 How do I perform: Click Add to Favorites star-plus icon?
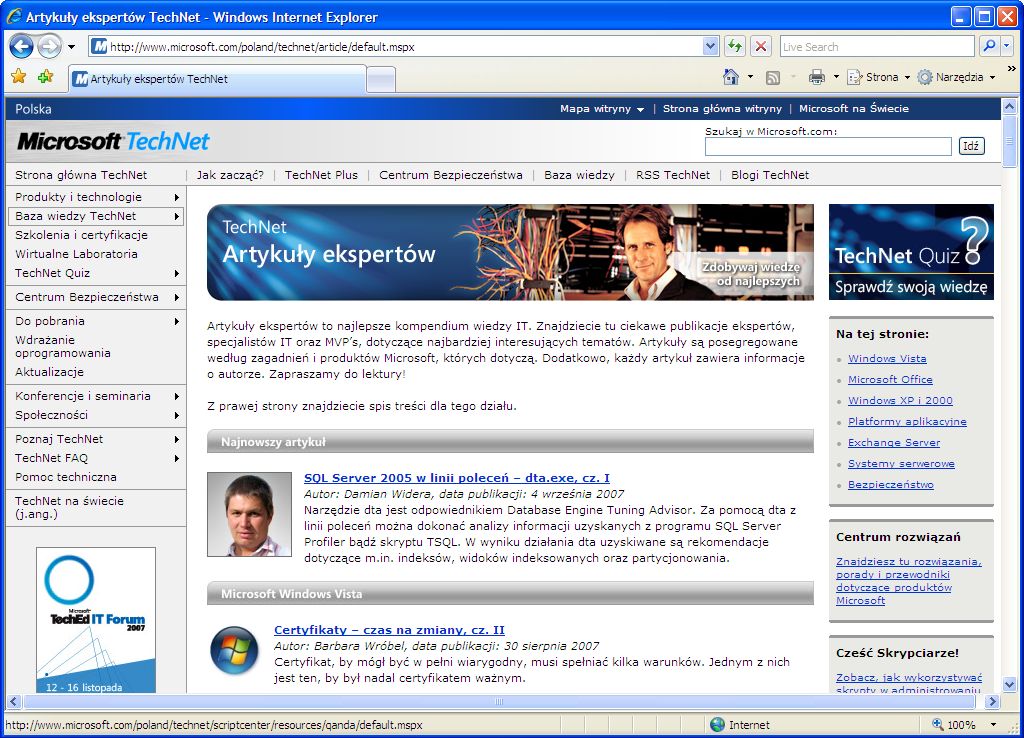tap(46, 77)
